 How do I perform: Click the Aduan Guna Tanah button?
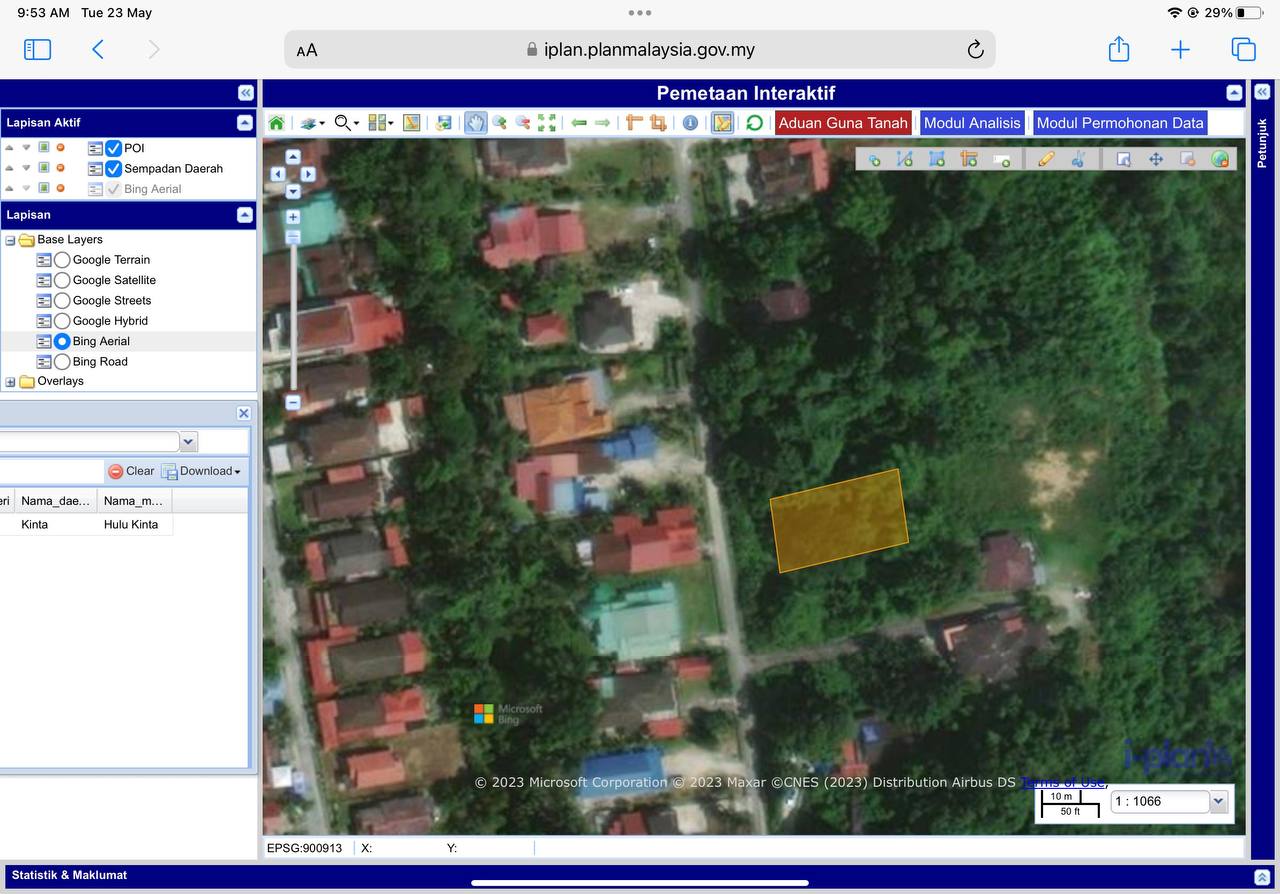(842, 123)
